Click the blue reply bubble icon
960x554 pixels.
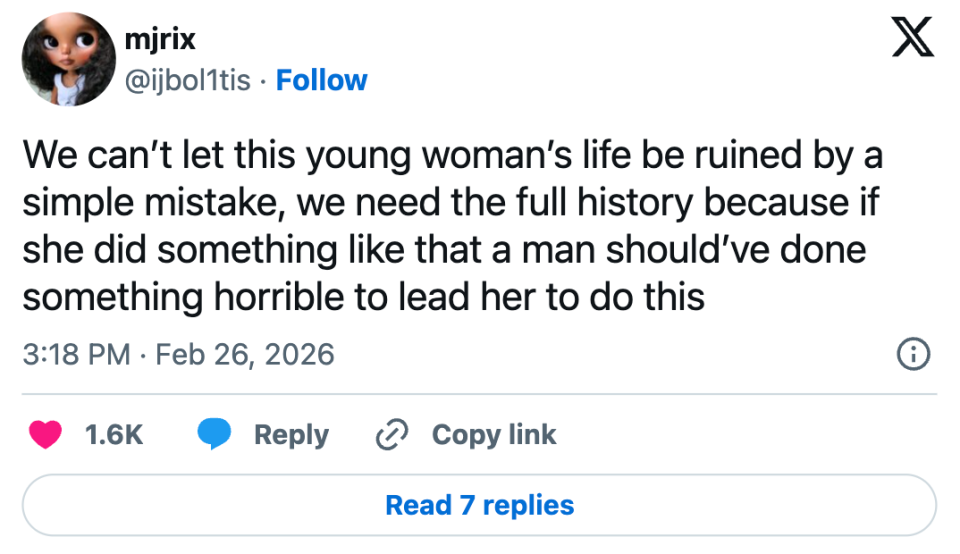click(x=214, y=435)
